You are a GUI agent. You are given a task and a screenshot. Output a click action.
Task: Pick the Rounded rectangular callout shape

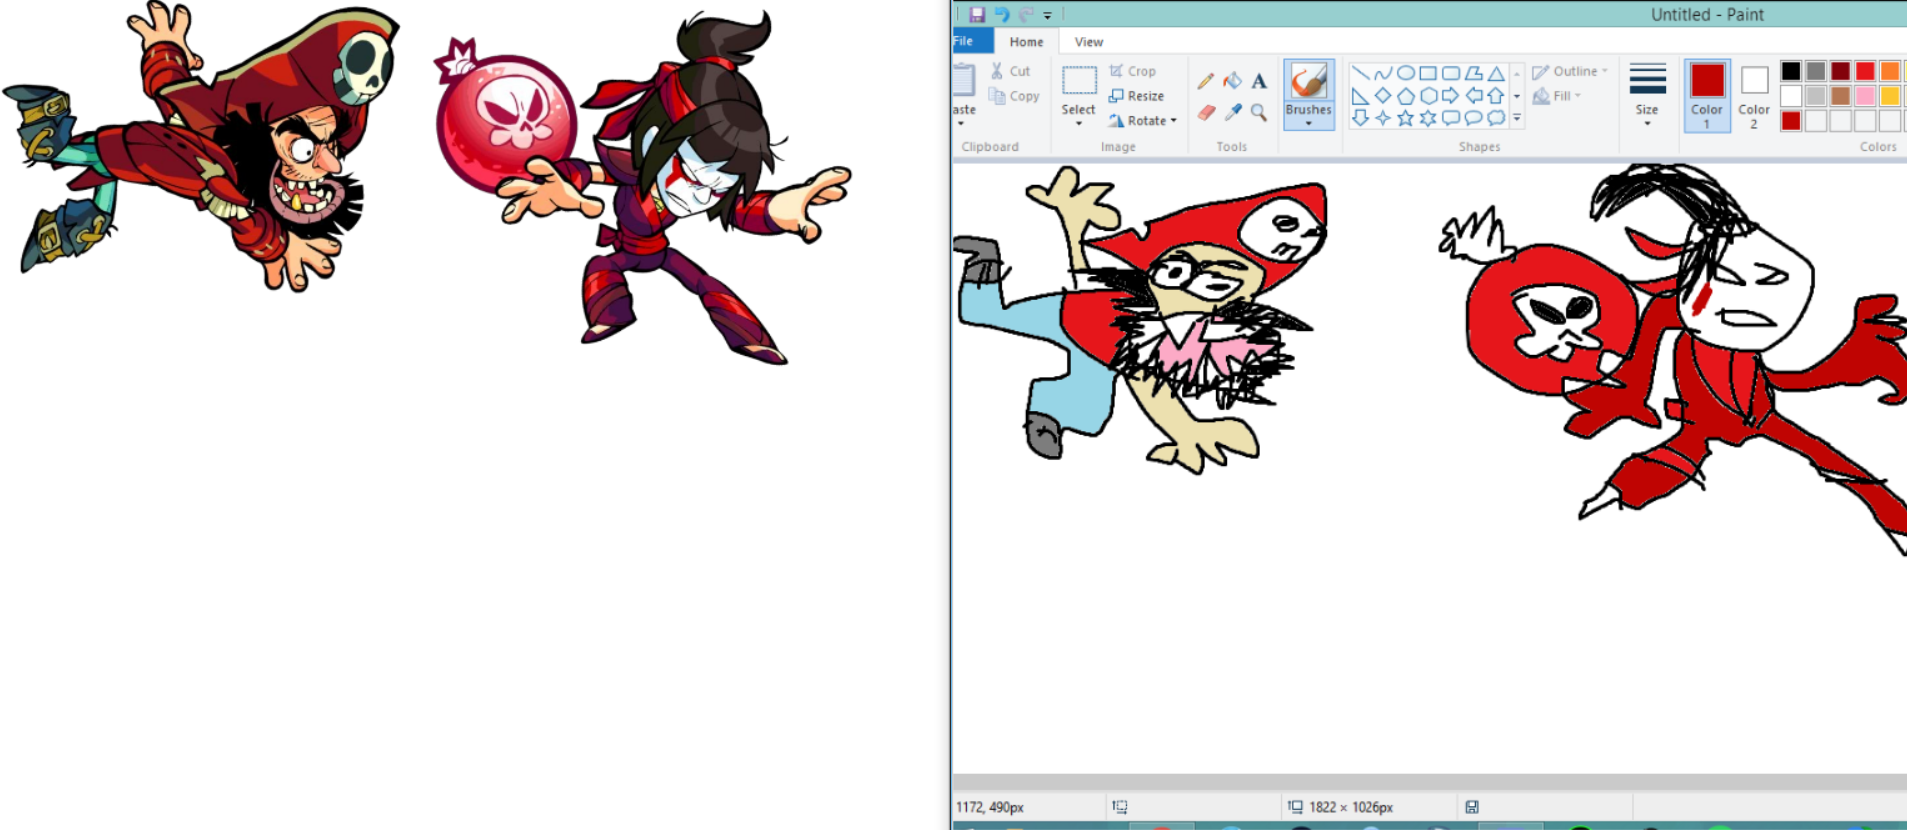point(1451,118)
